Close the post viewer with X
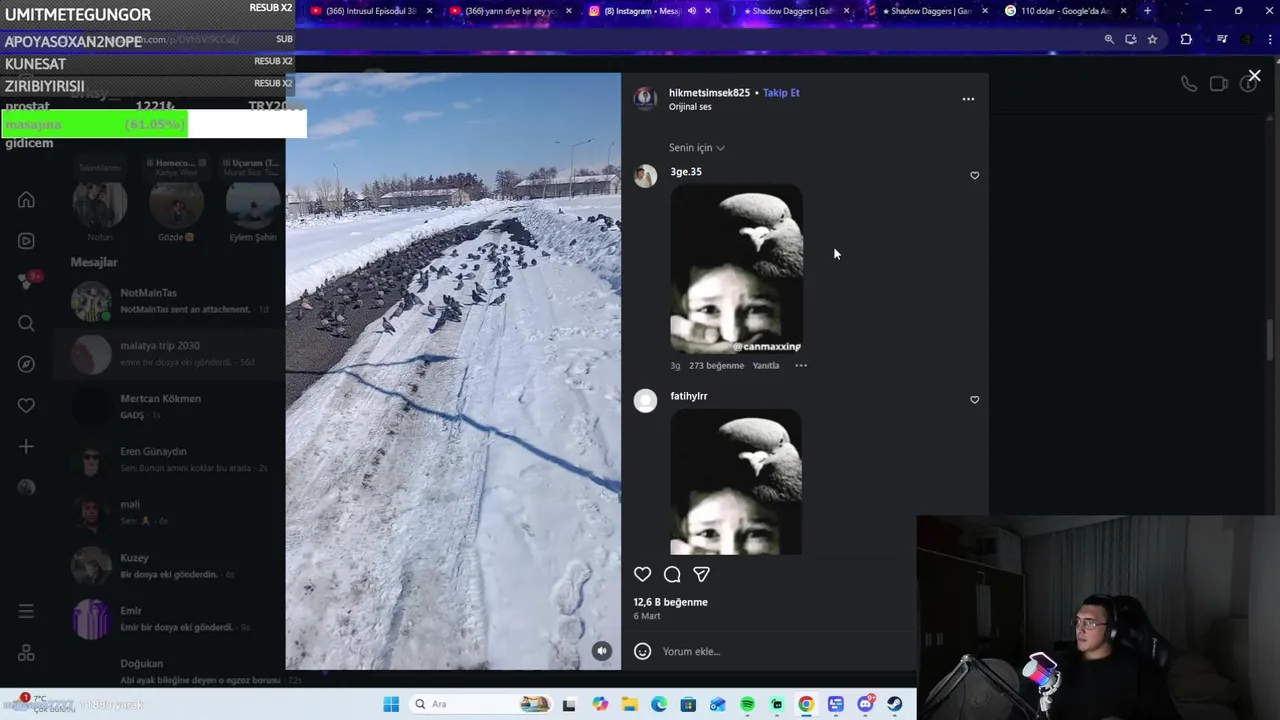This screenshot has height=720, width=1280. point(1254,76)
